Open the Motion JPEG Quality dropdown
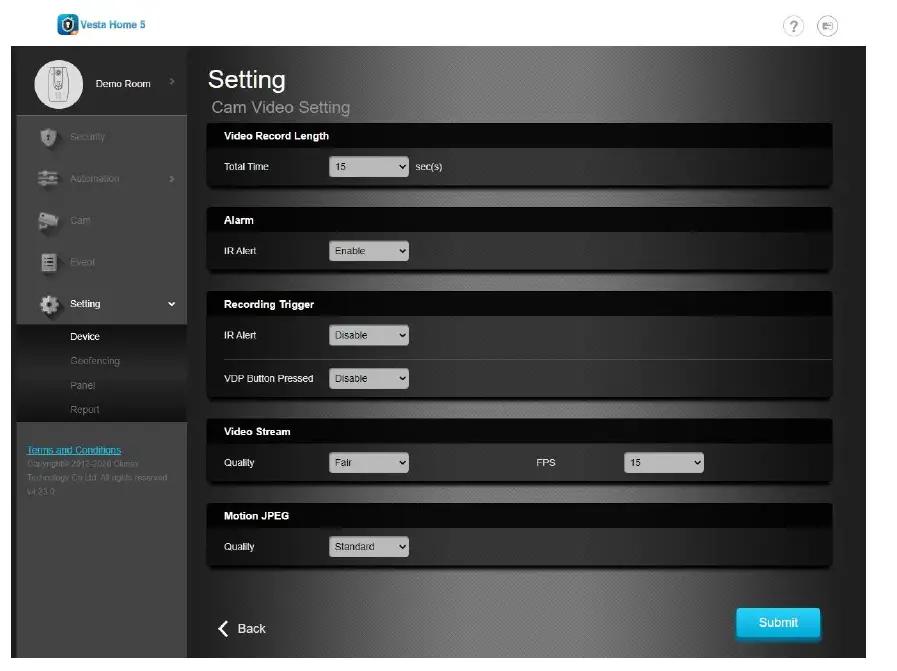 point(368,546)
